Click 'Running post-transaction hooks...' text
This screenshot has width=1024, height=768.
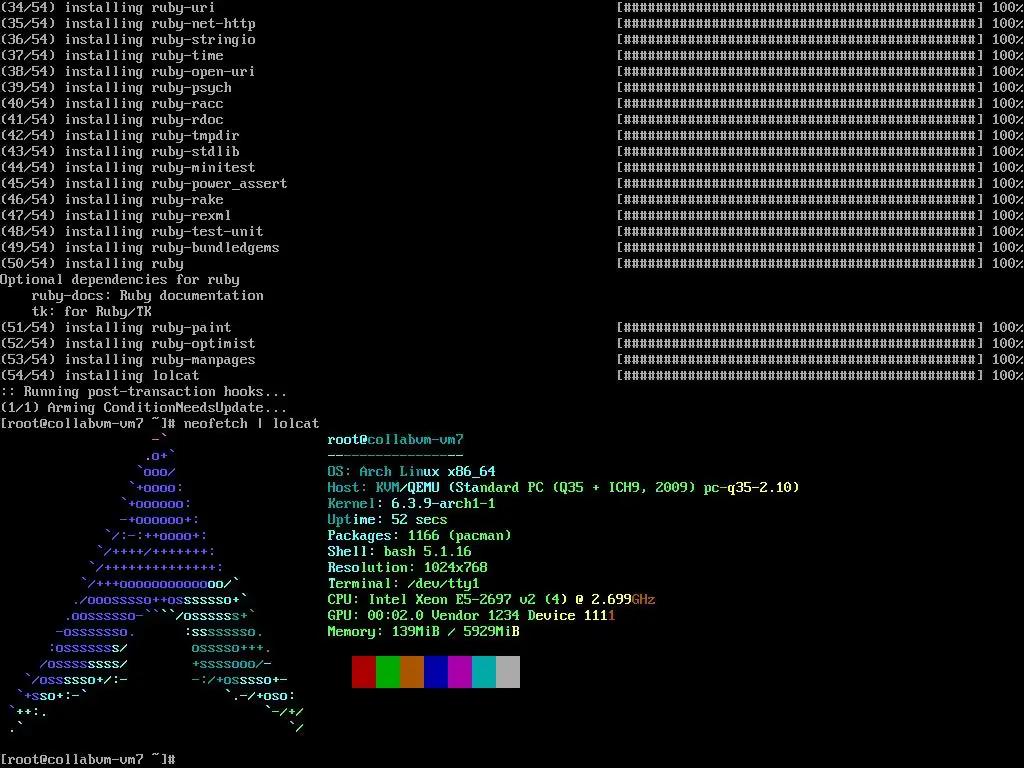[144, 392]
